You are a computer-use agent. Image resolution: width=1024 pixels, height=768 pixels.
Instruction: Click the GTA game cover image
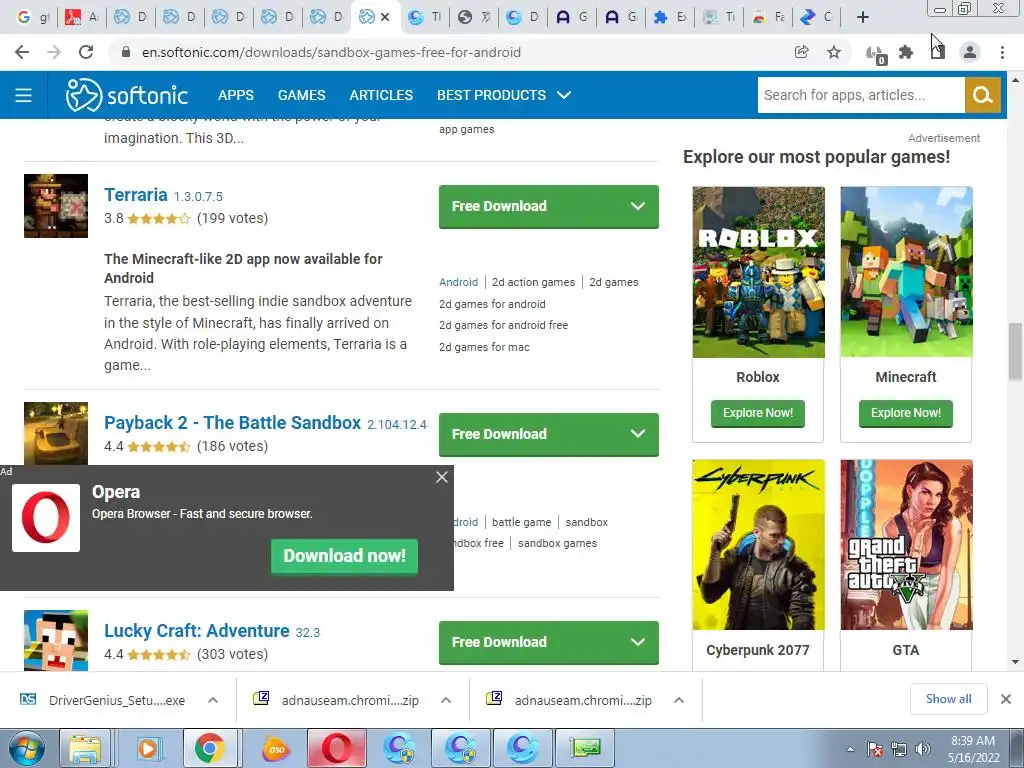(906, 545)
